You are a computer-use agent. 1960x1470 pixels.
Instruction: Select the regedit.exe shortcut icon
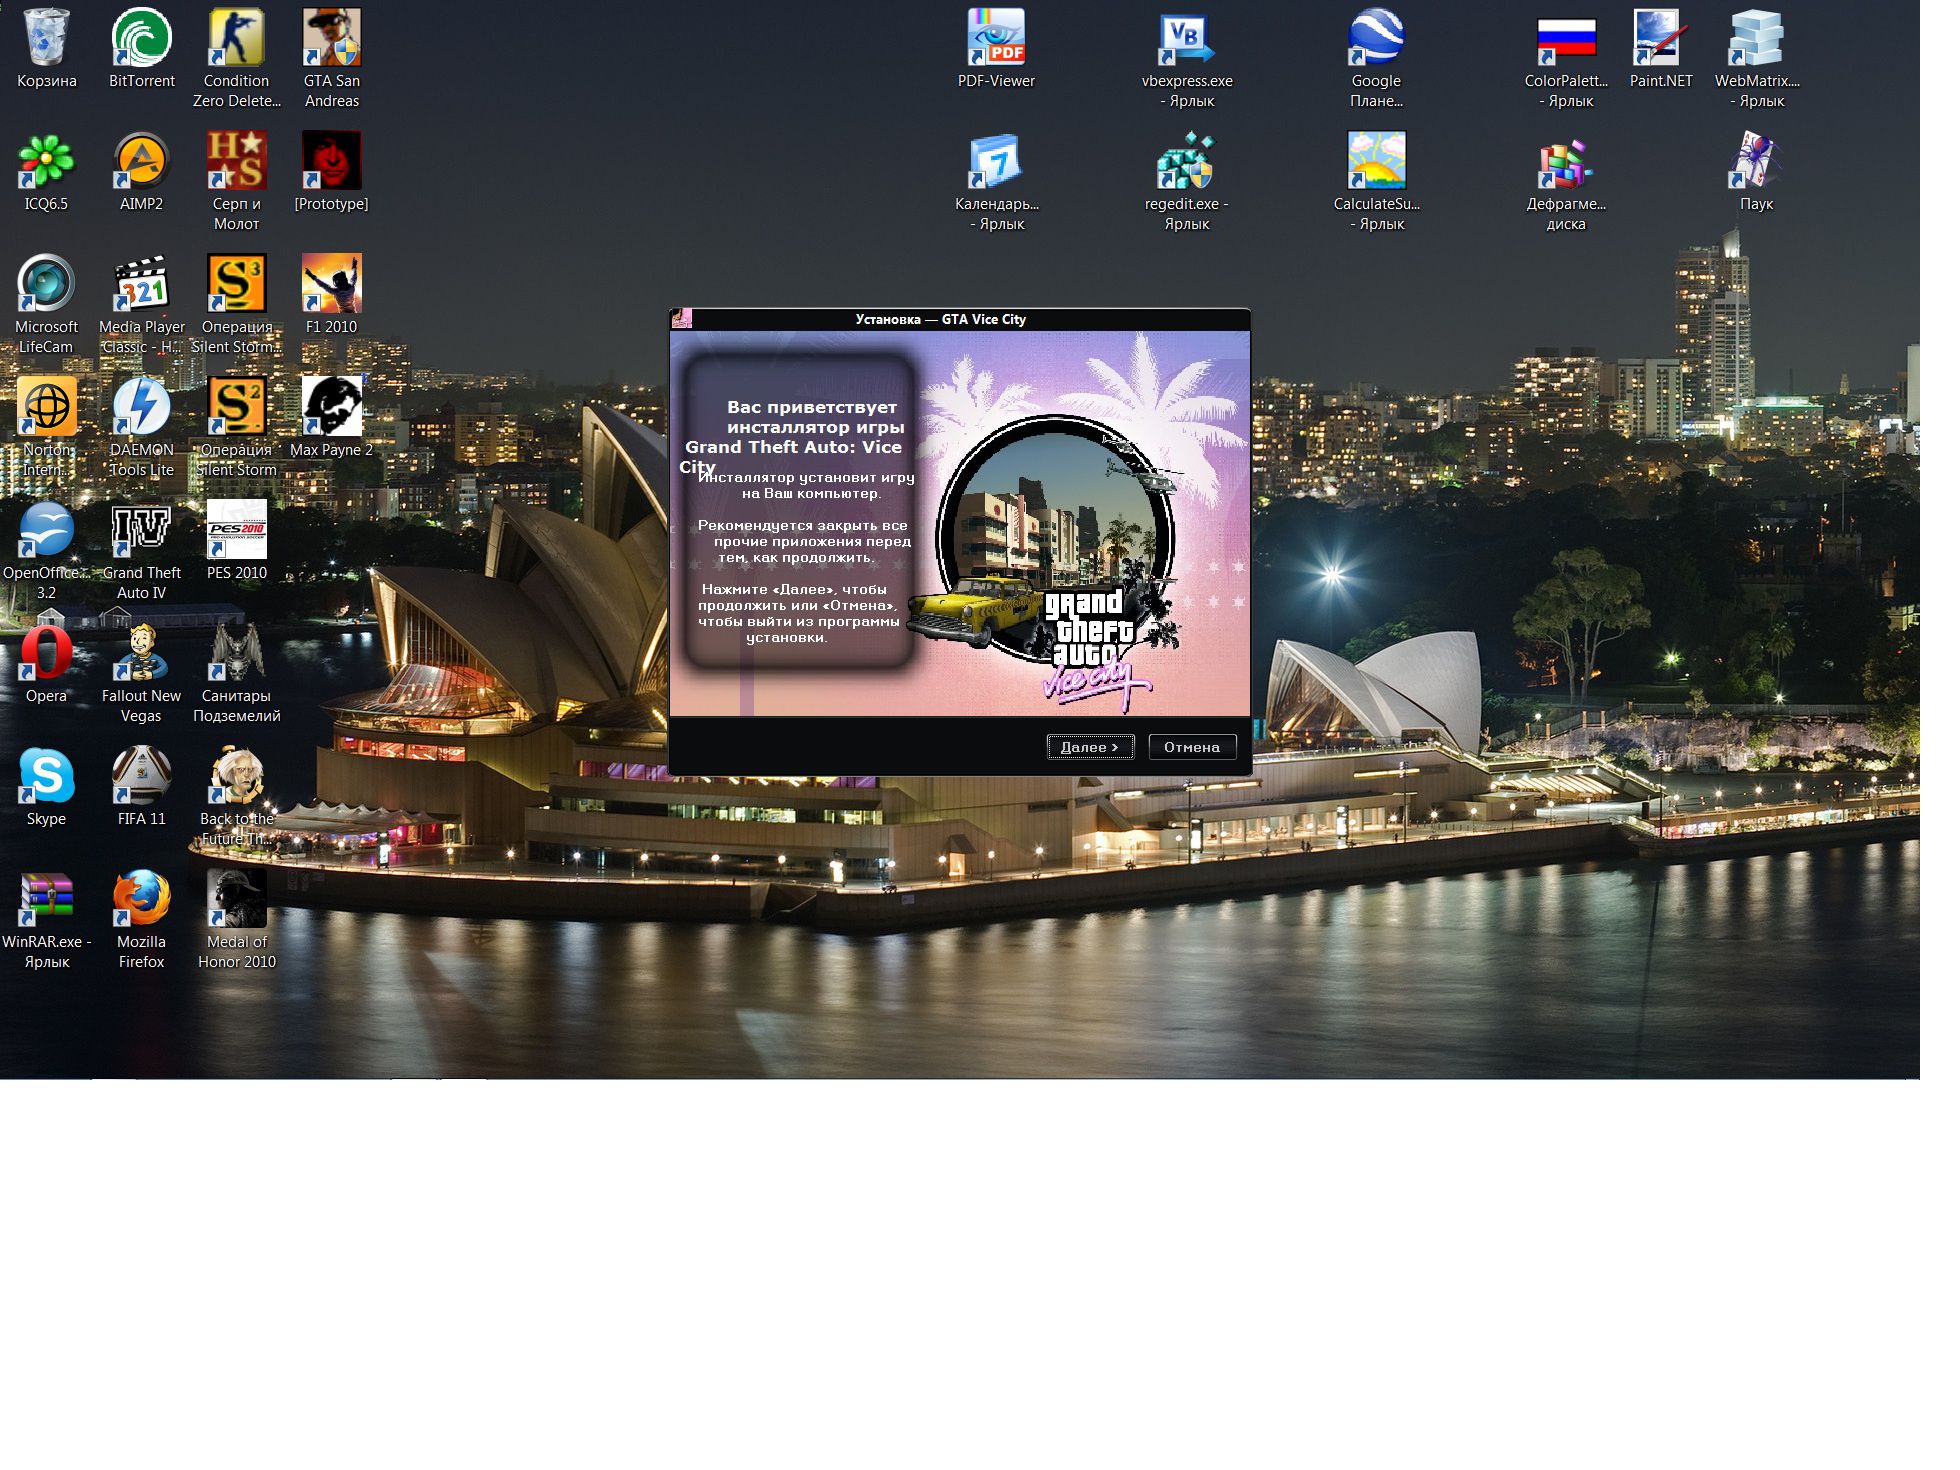click(1186, 161)
